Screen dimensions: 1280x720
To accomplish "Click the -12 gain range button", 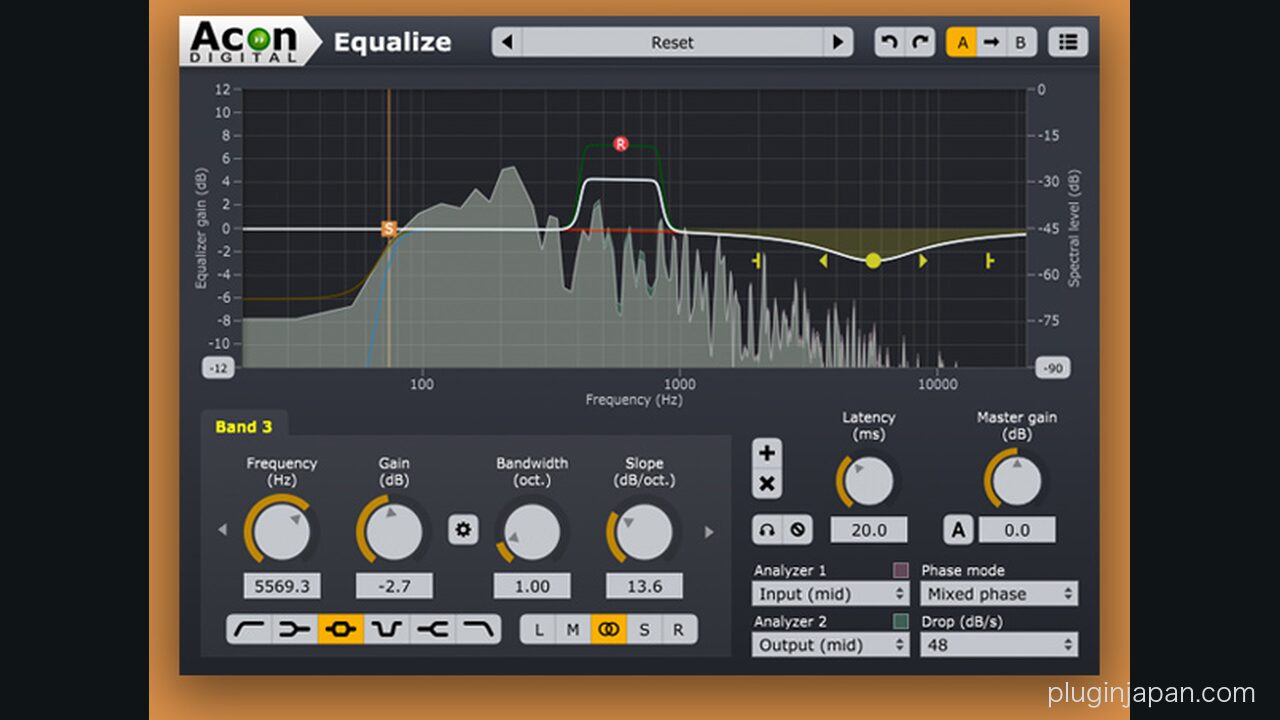I will tap(218, 368).
